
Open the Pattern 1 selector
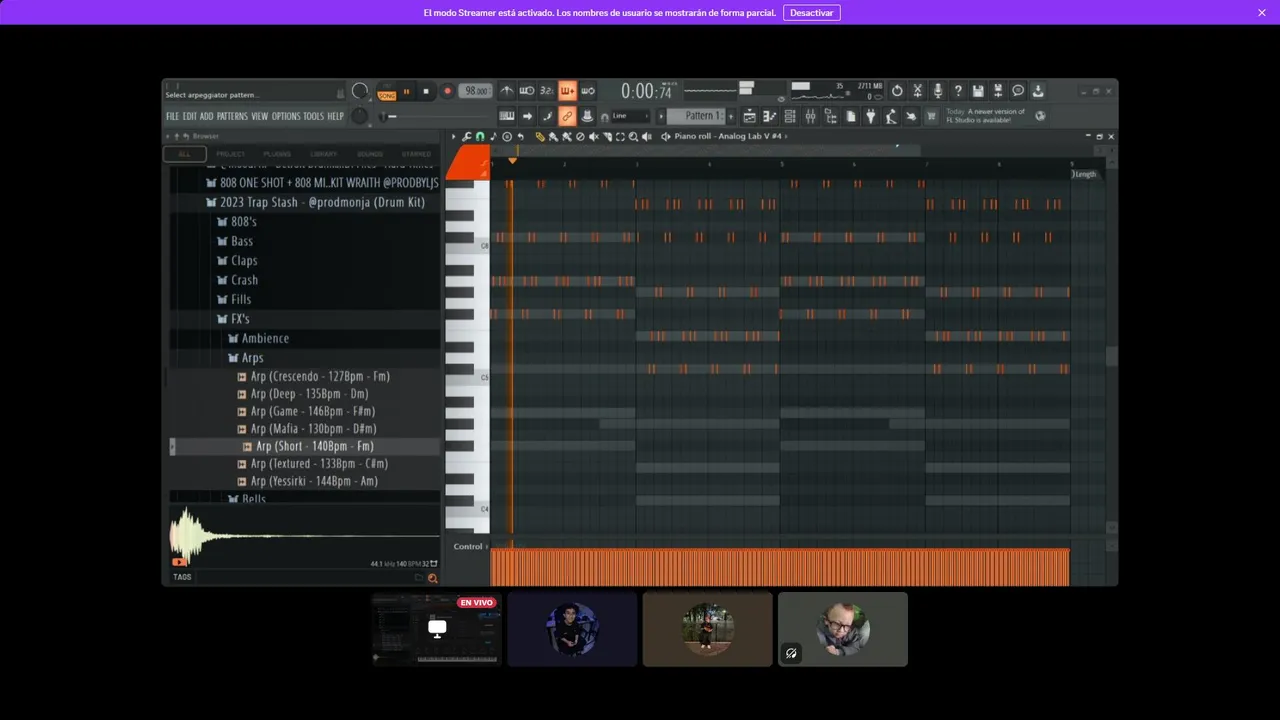(696, 116)
